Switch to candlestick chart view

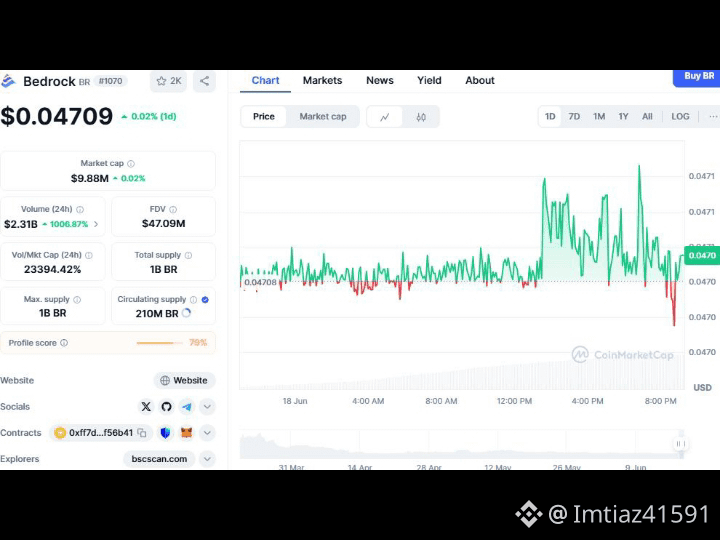[421, 117]
